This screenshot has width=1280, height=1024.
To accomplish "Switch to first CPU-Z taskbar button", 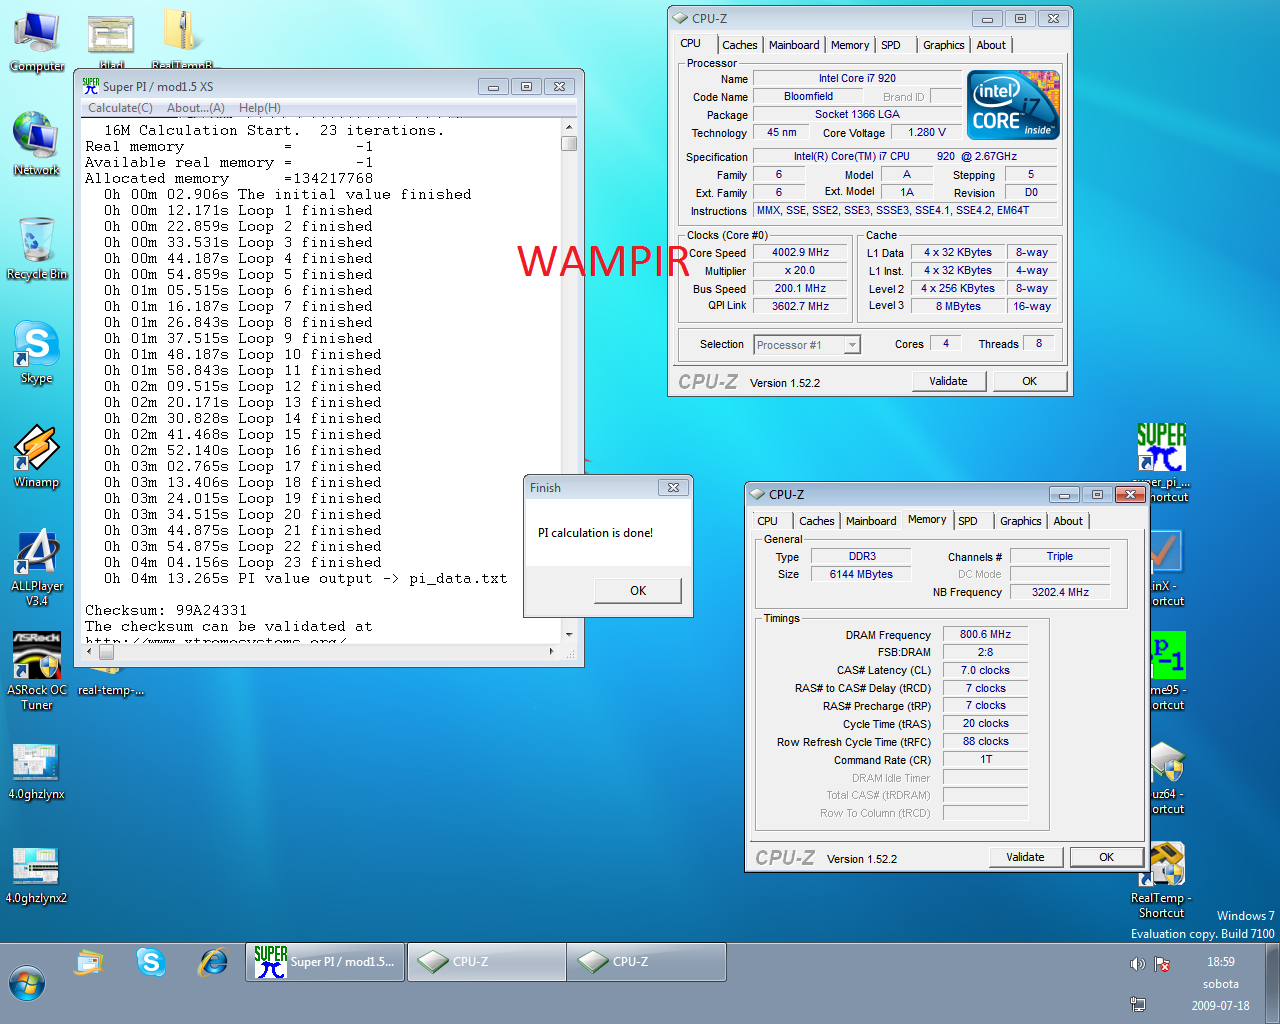I will (486, 962).
